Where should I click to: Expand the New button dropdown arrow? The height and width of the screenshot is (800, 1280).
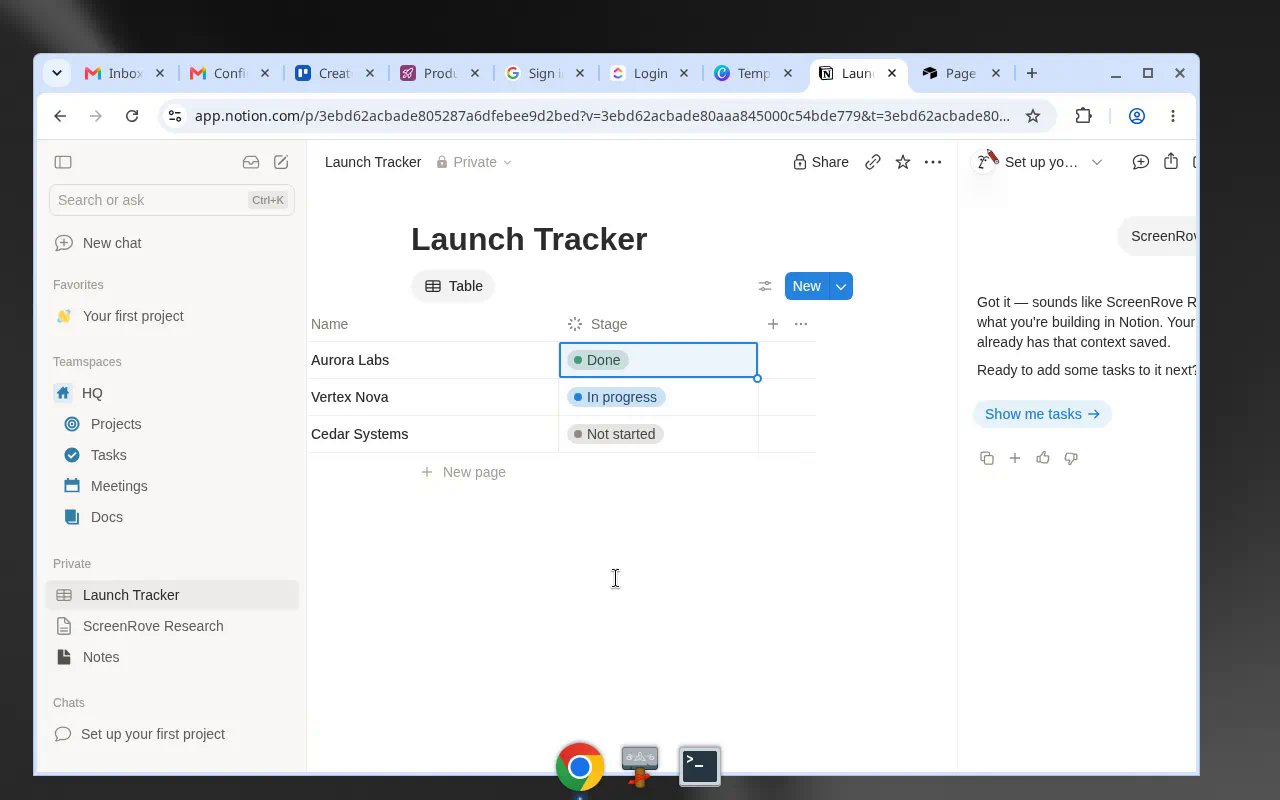pyautogui.click(x=841, y=286)
